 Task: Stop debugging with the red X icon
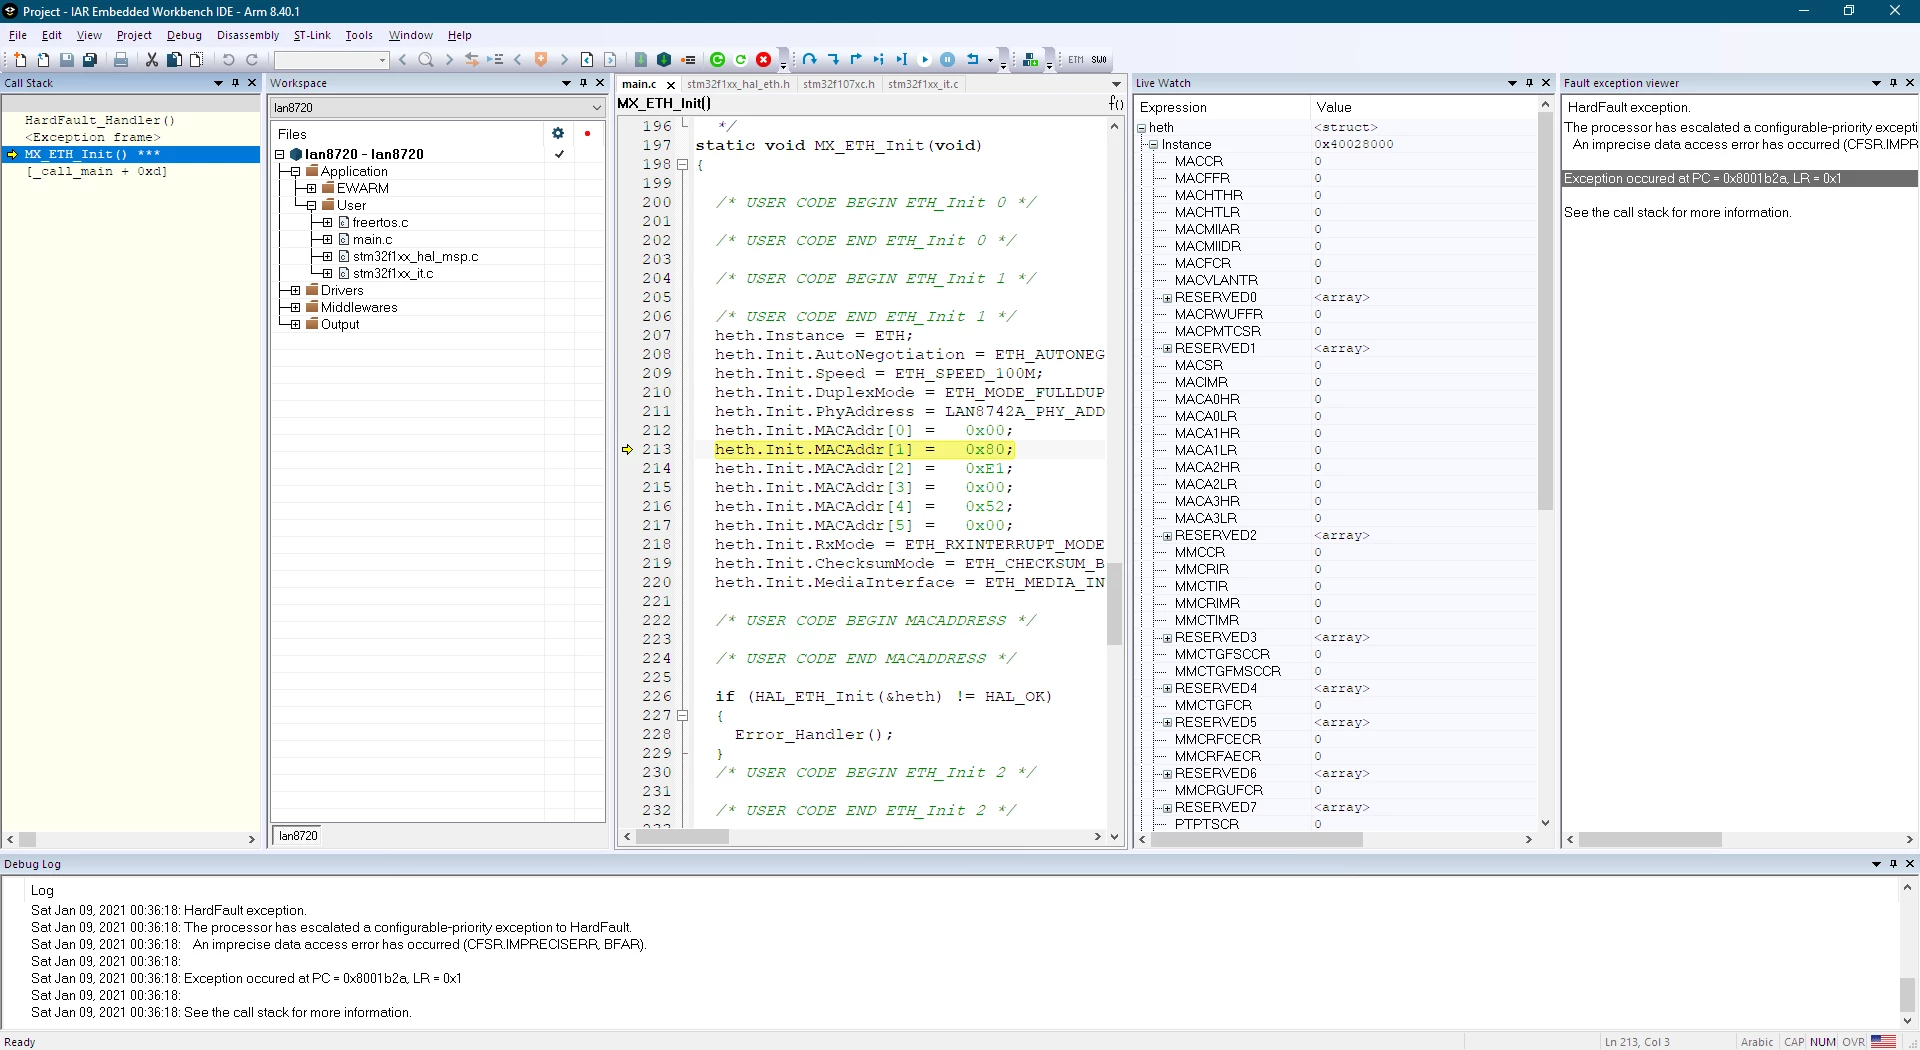764,60
